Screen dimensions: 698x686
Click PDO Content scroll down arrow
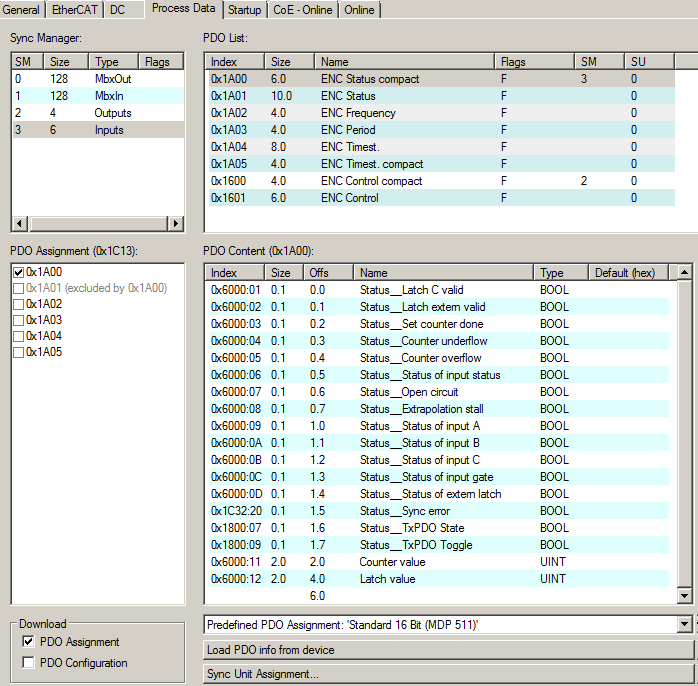click(685, 596)
